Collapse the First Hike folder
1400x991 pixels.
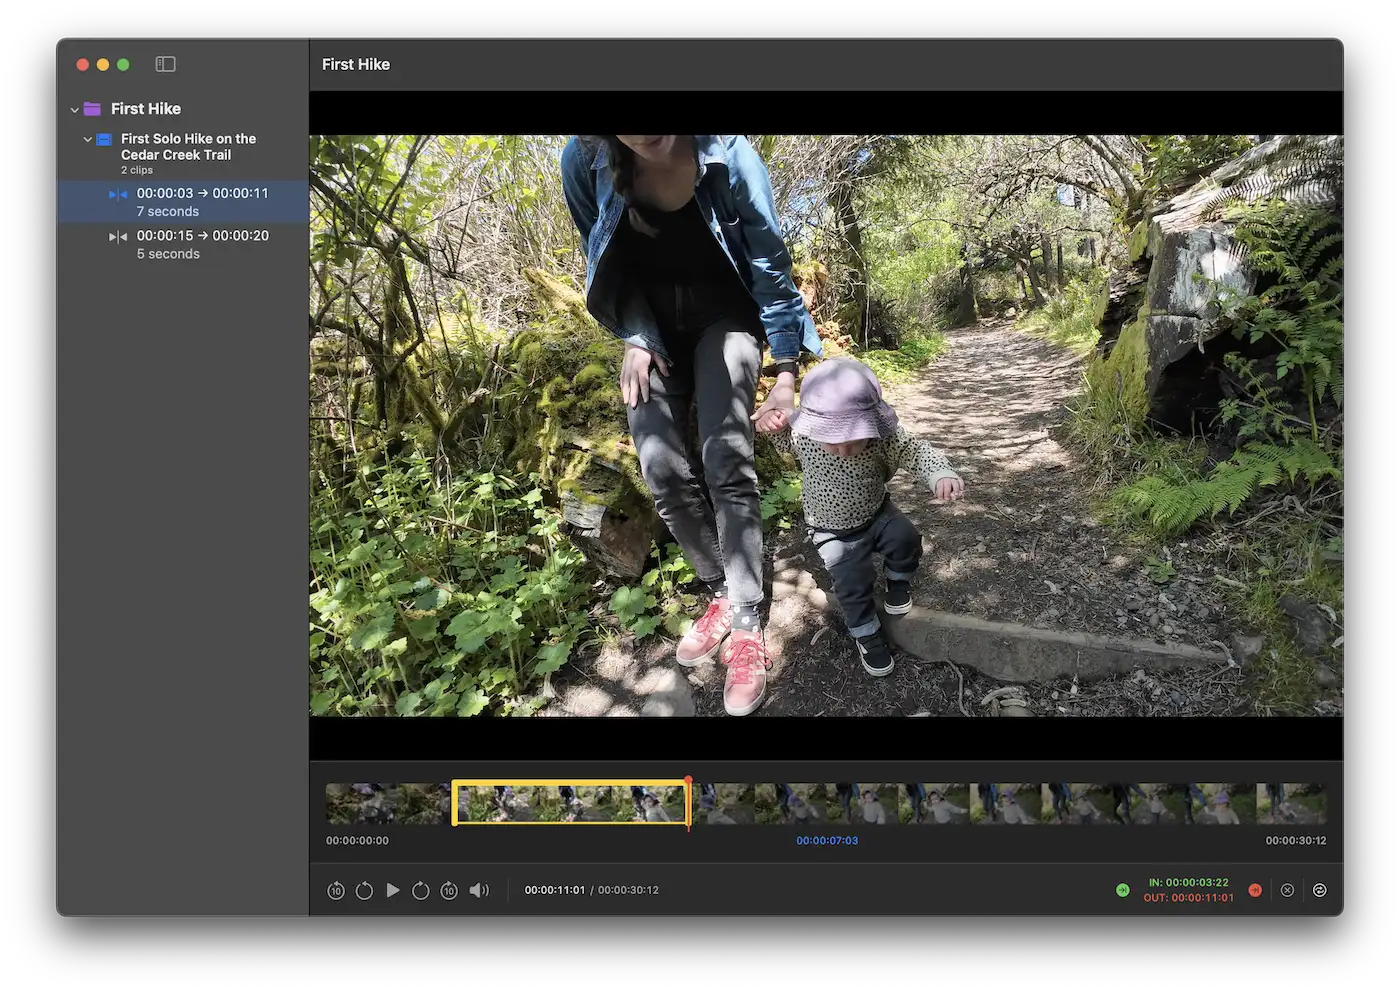(x=75, y=109)
